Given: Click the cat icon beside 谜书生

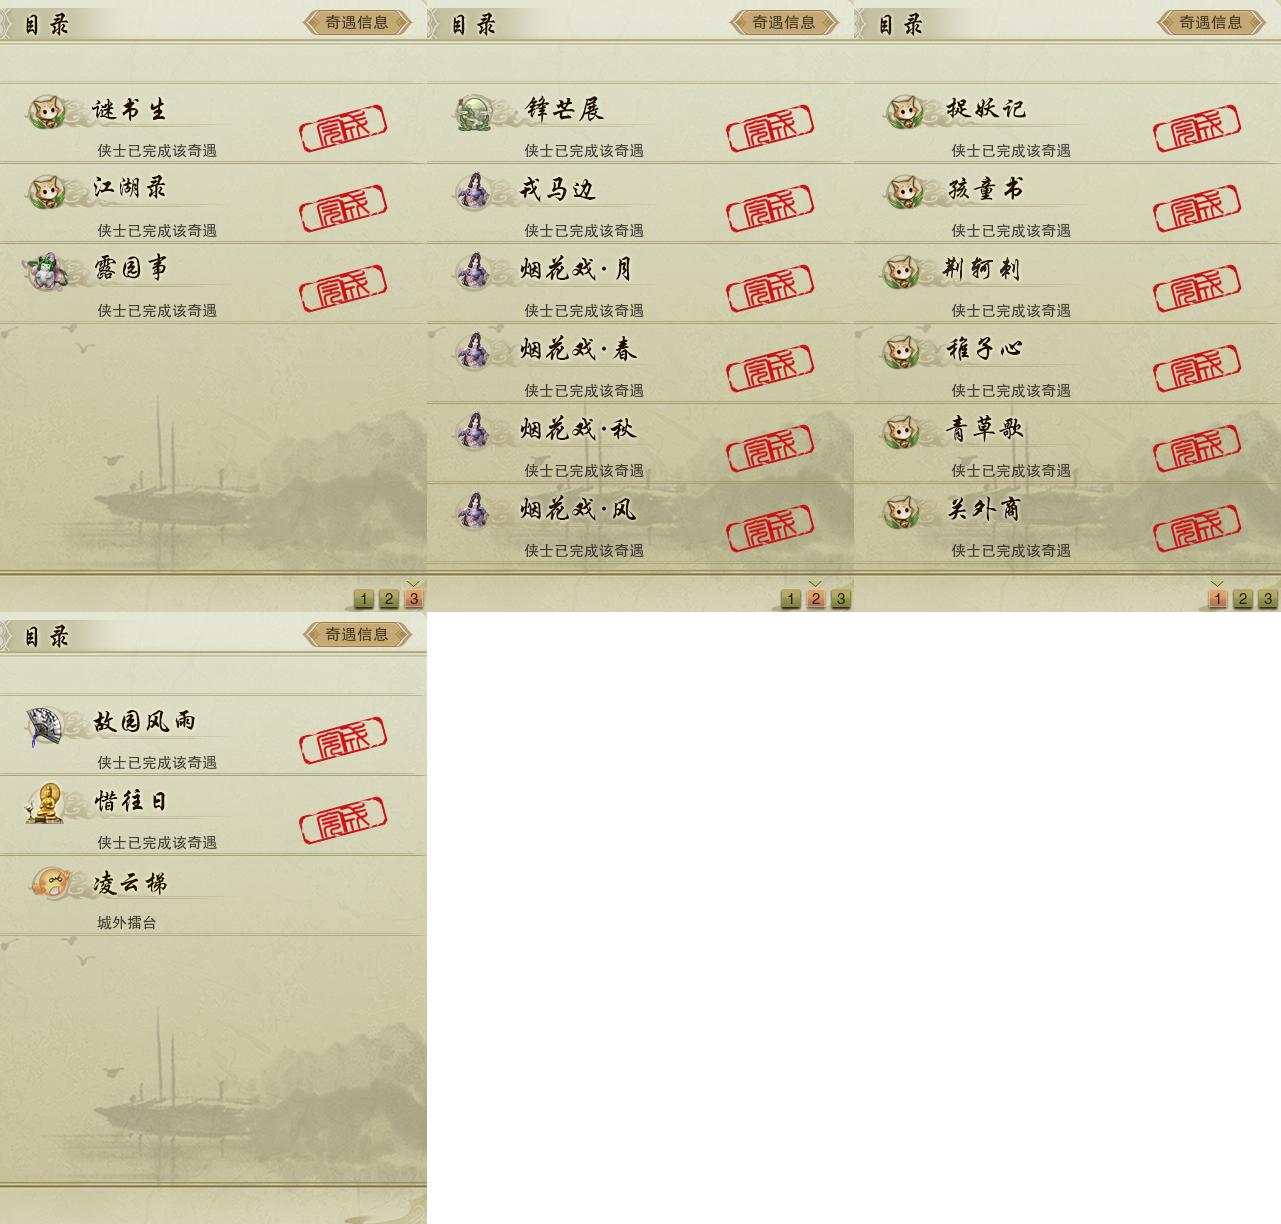Looking at the screenshot, I should tap(47, 111).
